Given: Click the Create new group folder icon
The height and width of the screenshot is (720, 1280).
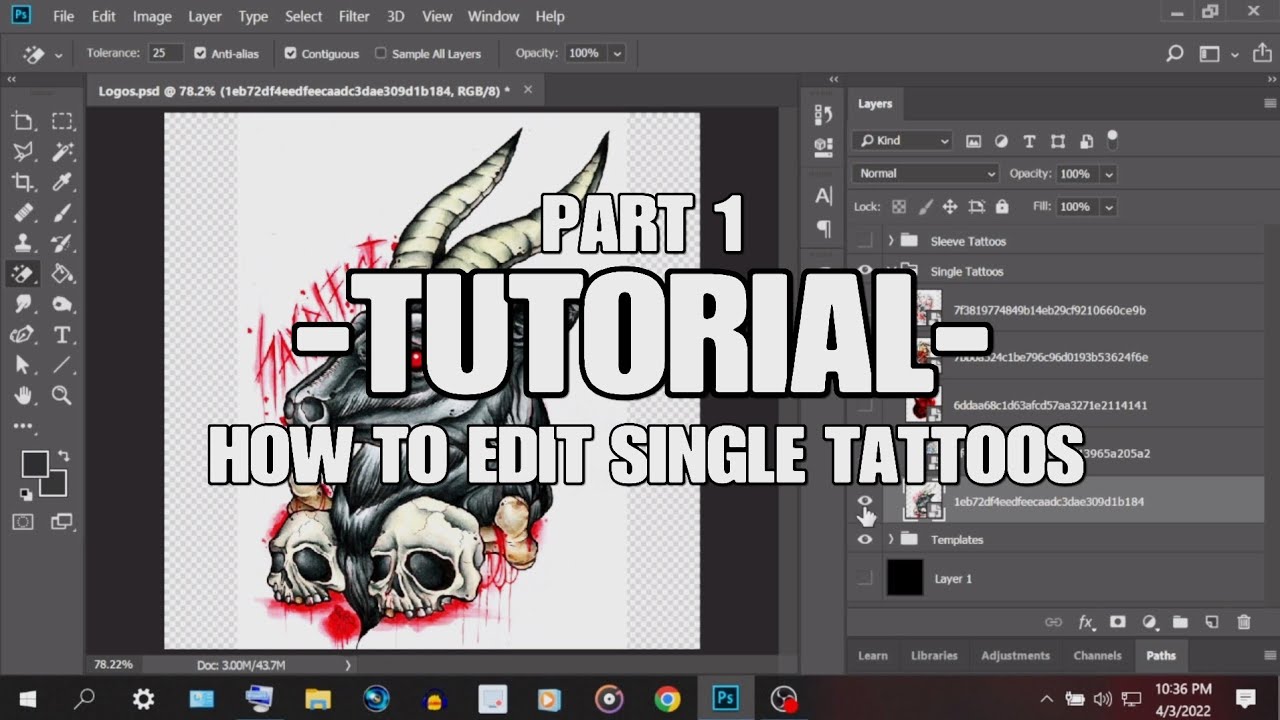Looking at the screenshot, I should 1180,622.
